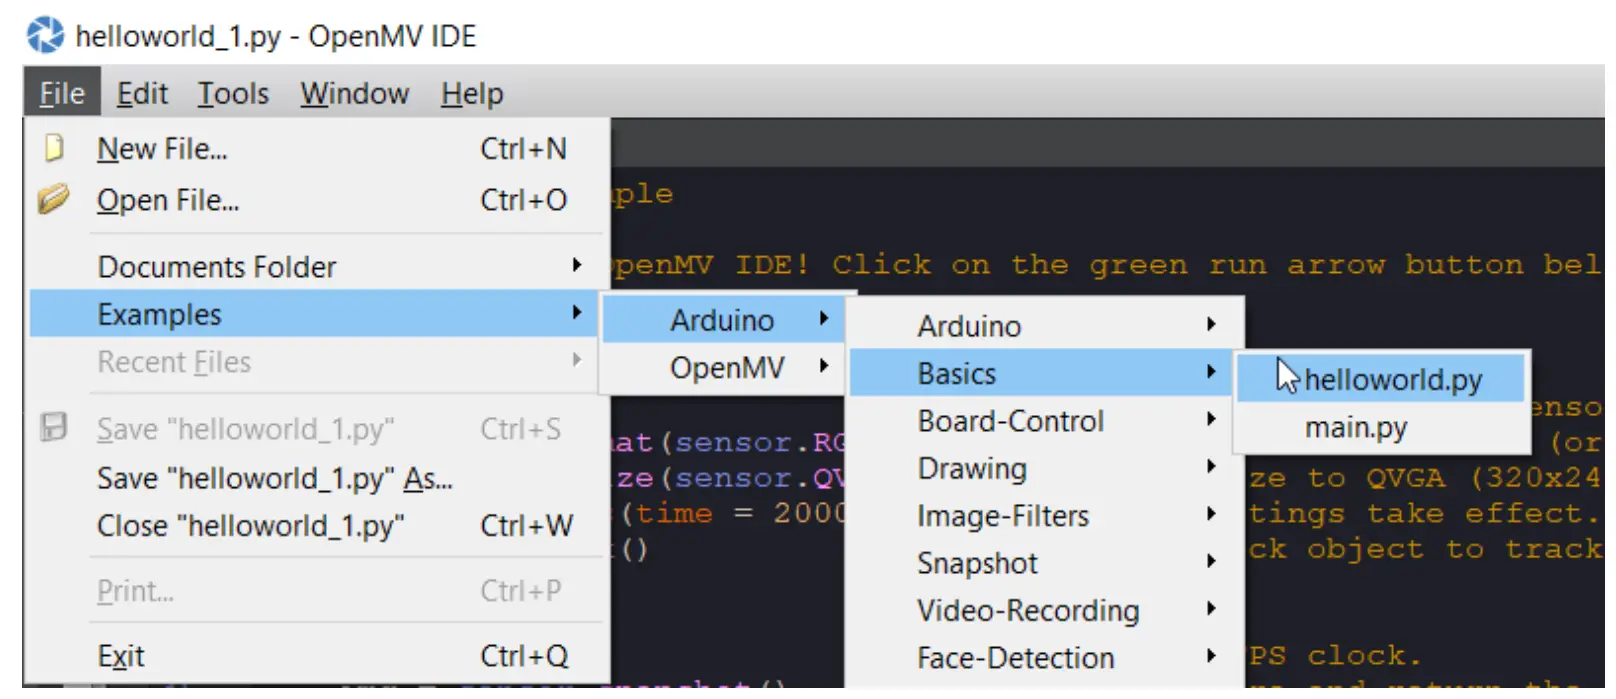1616x699 pixels.
Task: Choose Open File... menu entry
Action: point(319,200)
